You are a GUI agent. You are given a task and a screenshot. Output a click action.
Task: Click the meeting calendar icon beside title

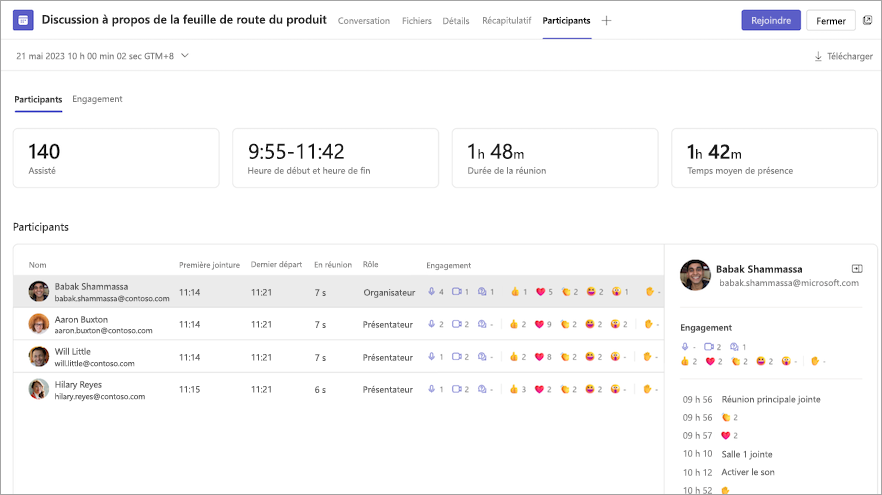(x=23, y=20)
